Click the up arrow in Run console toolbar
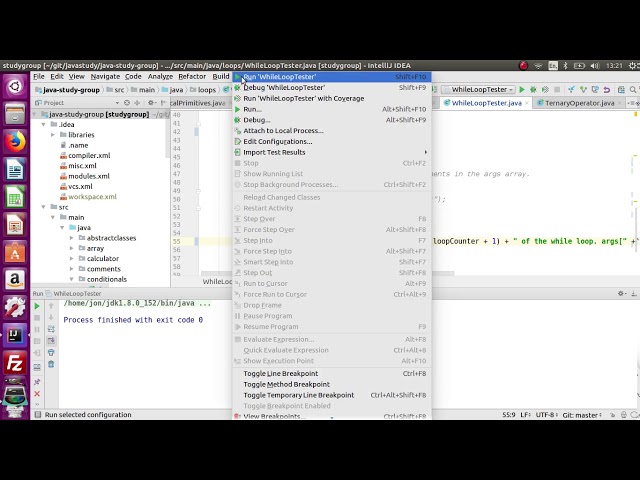Viewport: 640px width, 480px height. [x=51, y=306]
